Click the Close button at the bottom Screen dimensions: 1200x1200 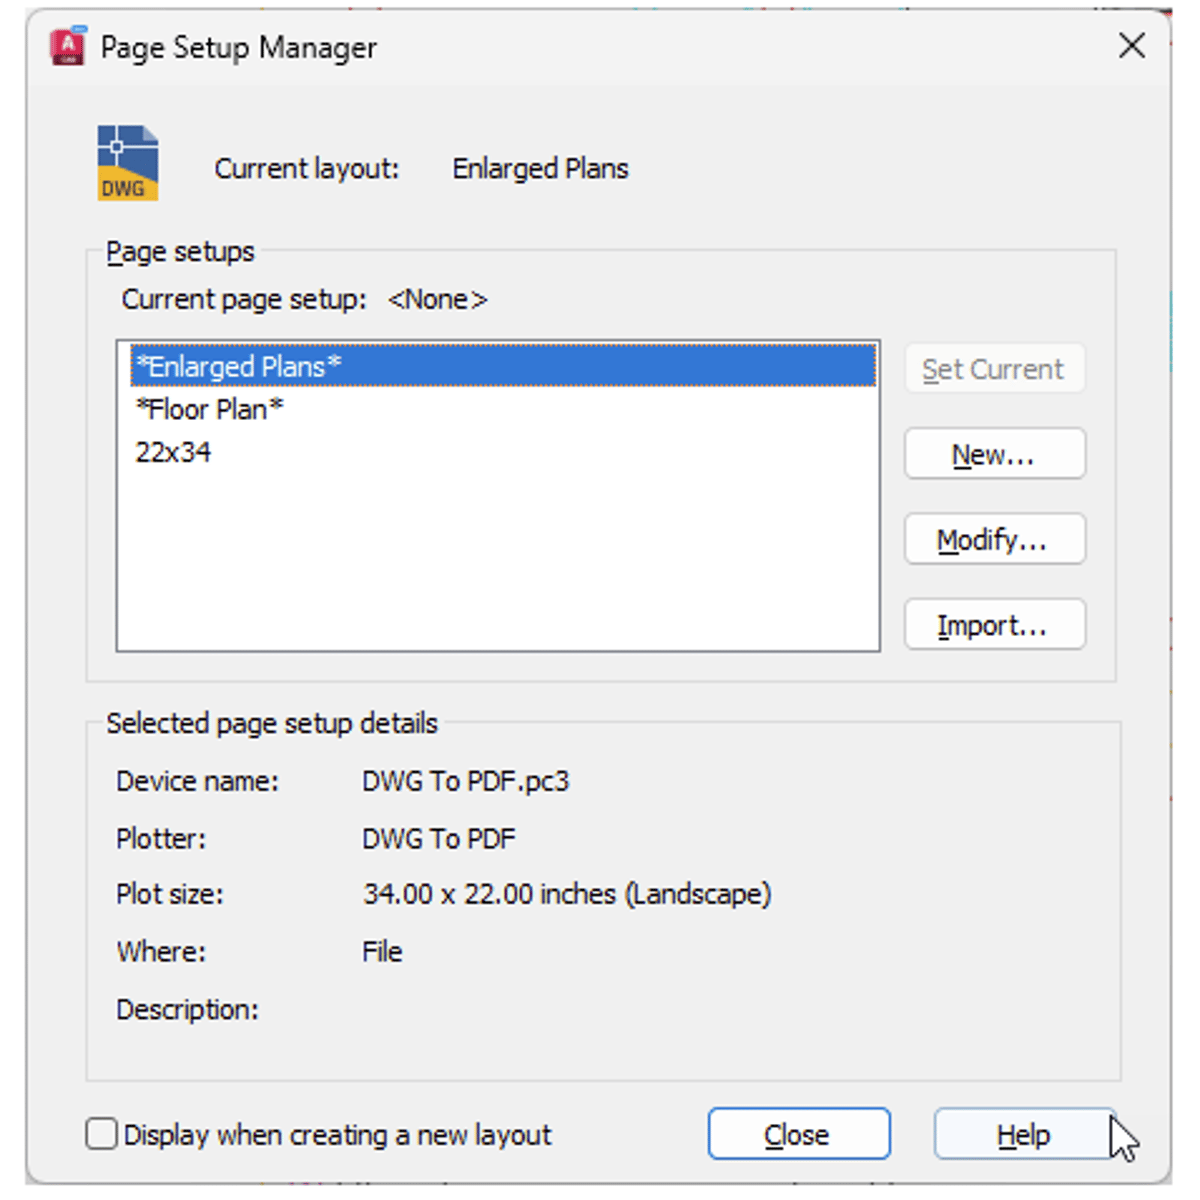tap(798, 1134)
